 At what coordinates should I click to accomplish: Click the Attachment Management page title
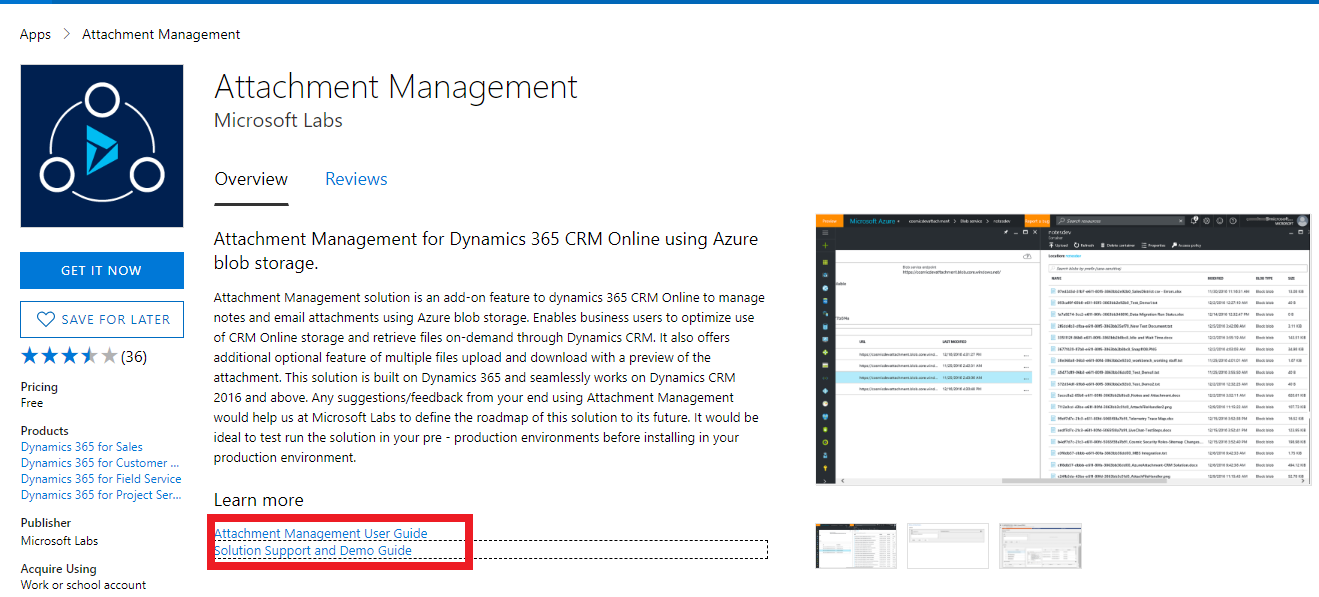(396, 86)
